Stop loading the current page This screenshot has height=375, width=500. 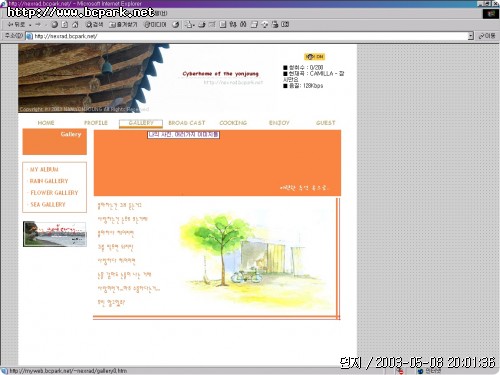point(54,24)
